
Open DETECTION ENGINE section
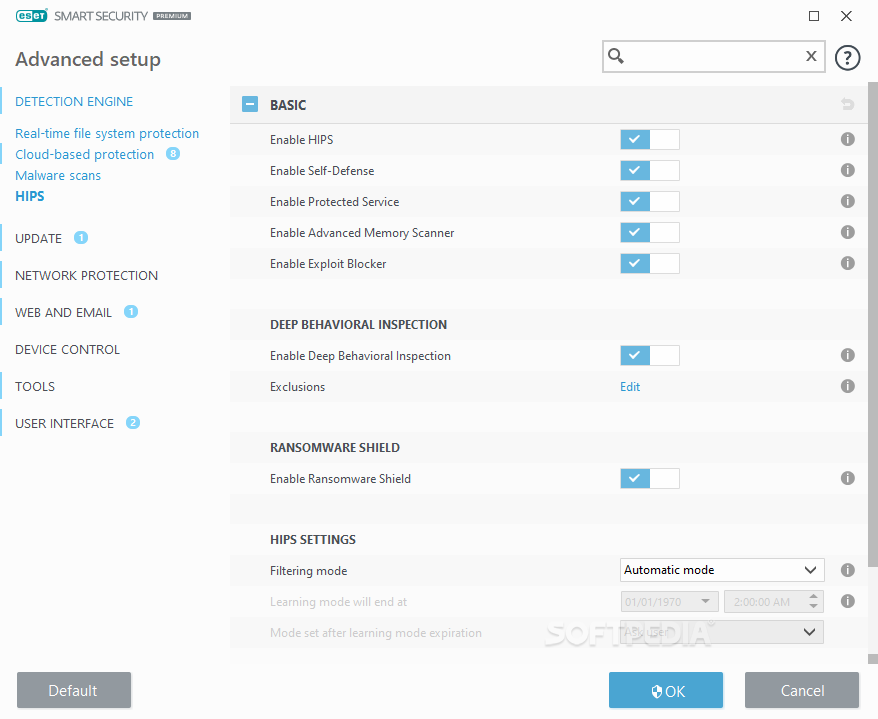[74, 101]
